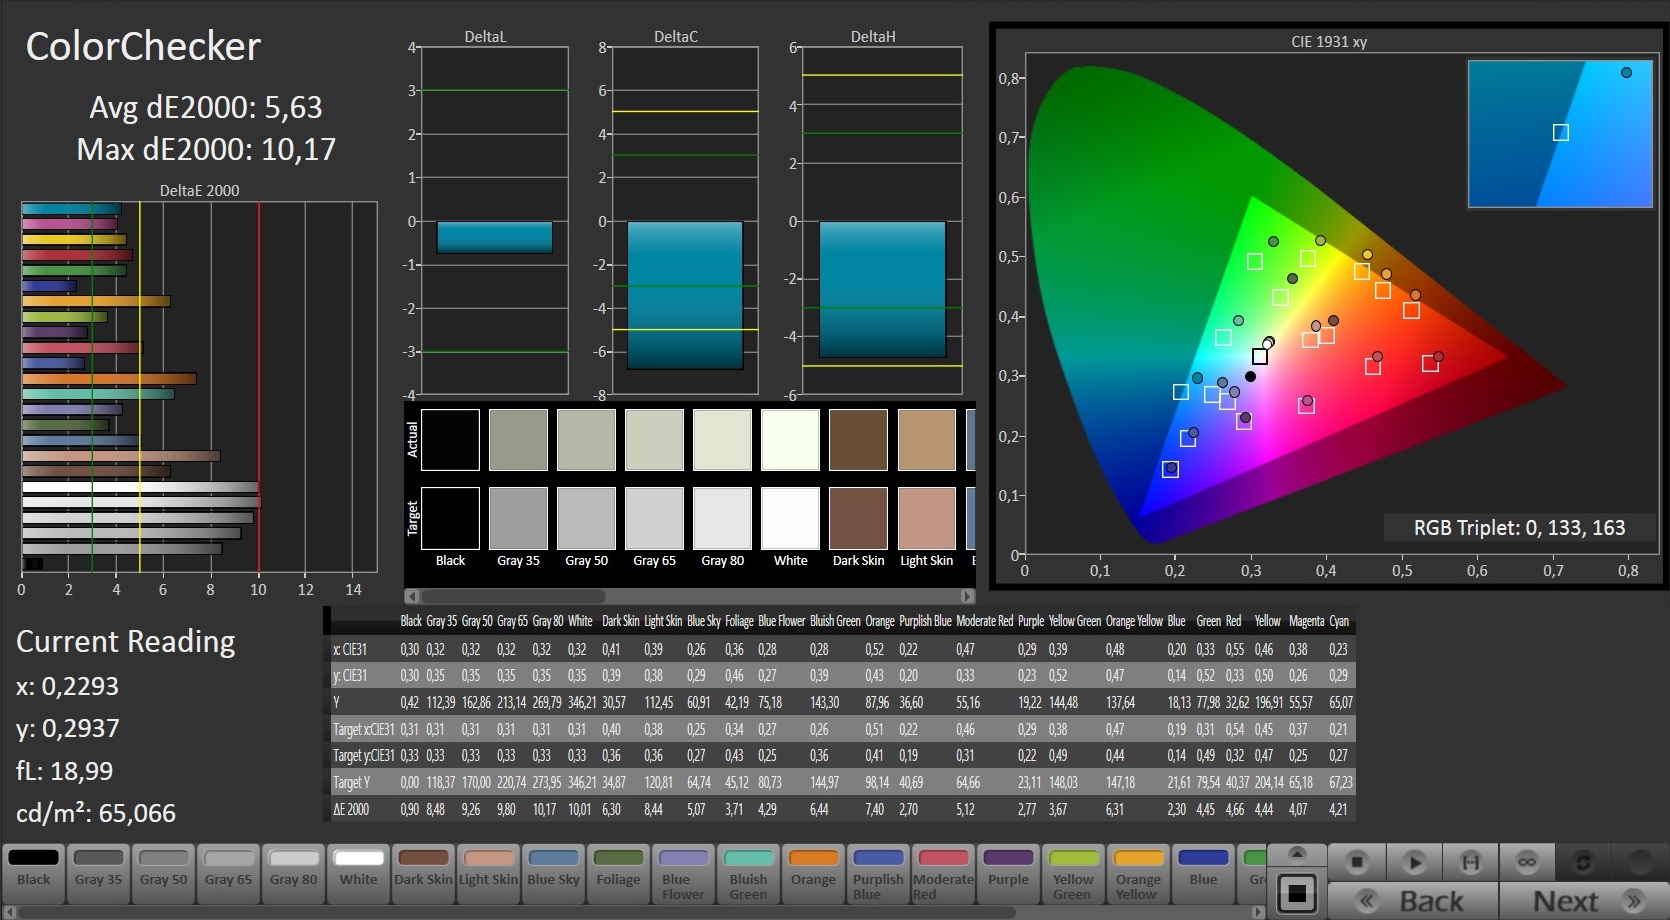
Task: Click the CIE 1931 xy chart title
Action: [1328, 42]
